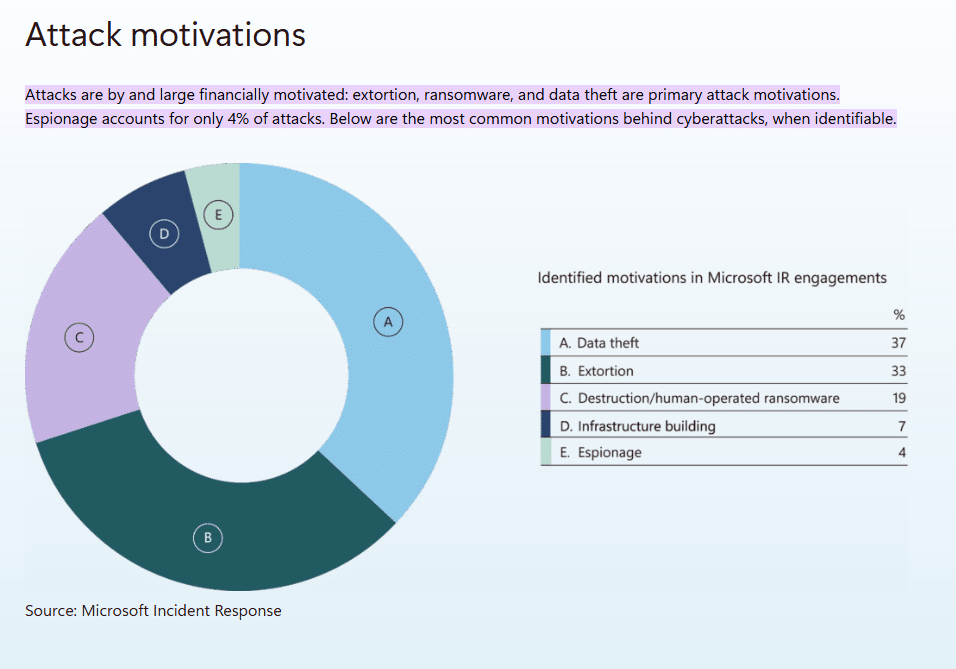Click the light blue Data theft legend swatch
The width and height of the screenshot is (956, 669).
pyautogui.click(x=546, y=343)
